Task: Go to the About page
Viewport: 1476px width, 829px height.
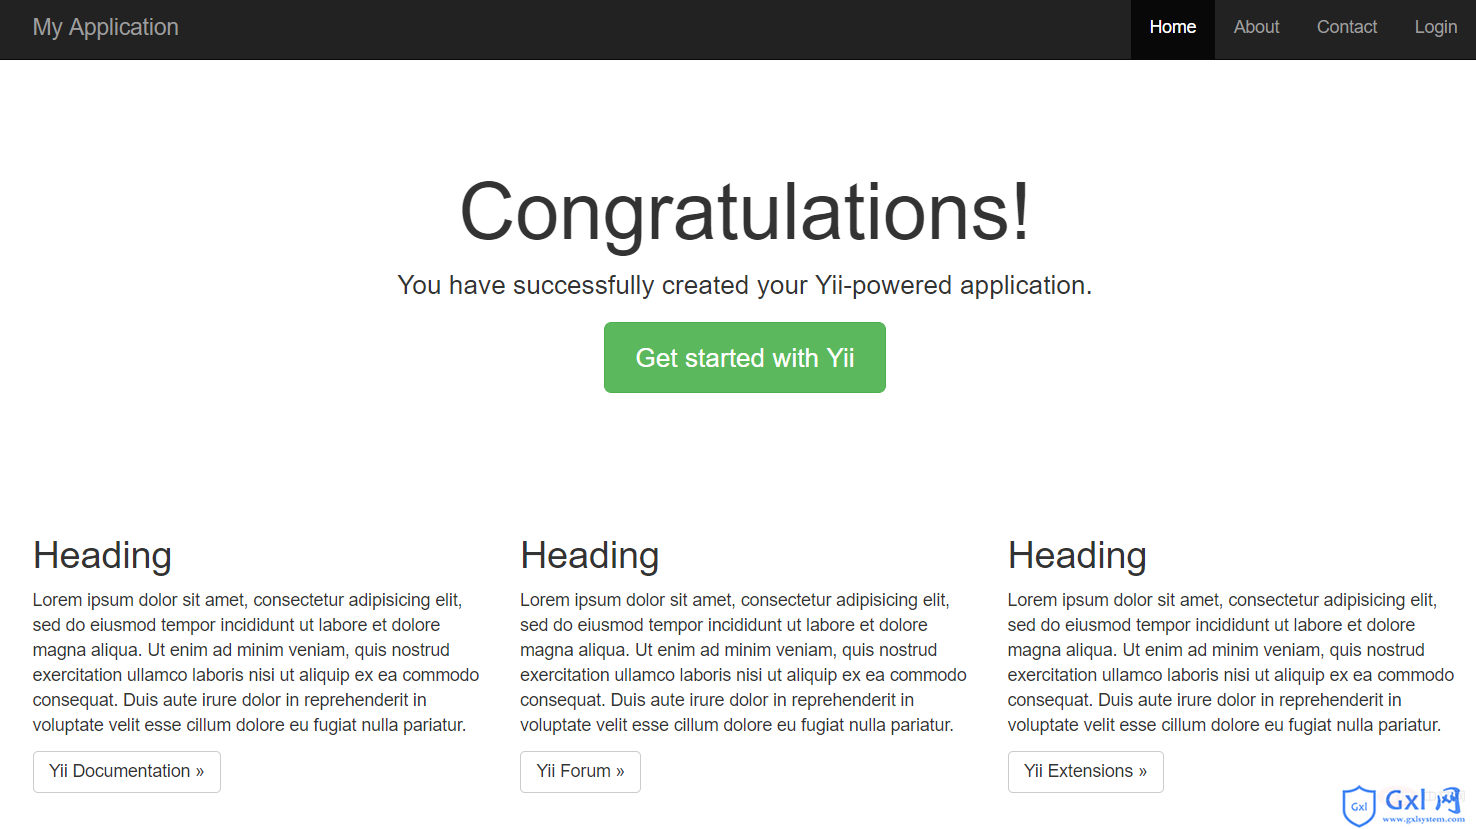Action: 1256,28
